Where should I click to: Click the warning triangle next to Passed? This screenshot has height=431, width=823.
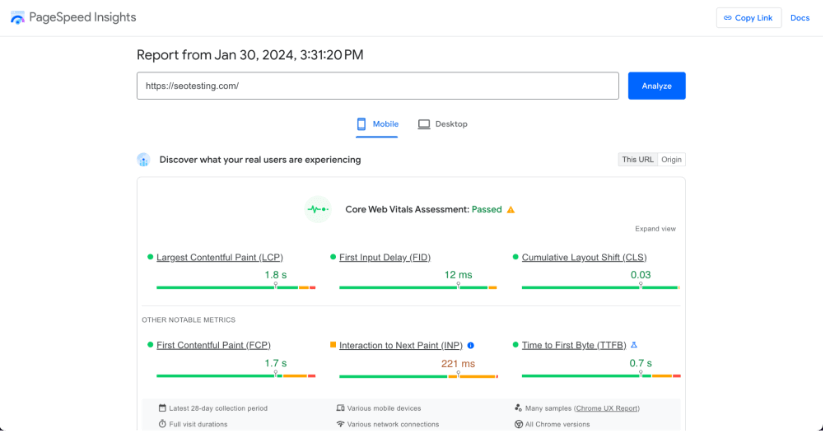click(x=511, y=210)
